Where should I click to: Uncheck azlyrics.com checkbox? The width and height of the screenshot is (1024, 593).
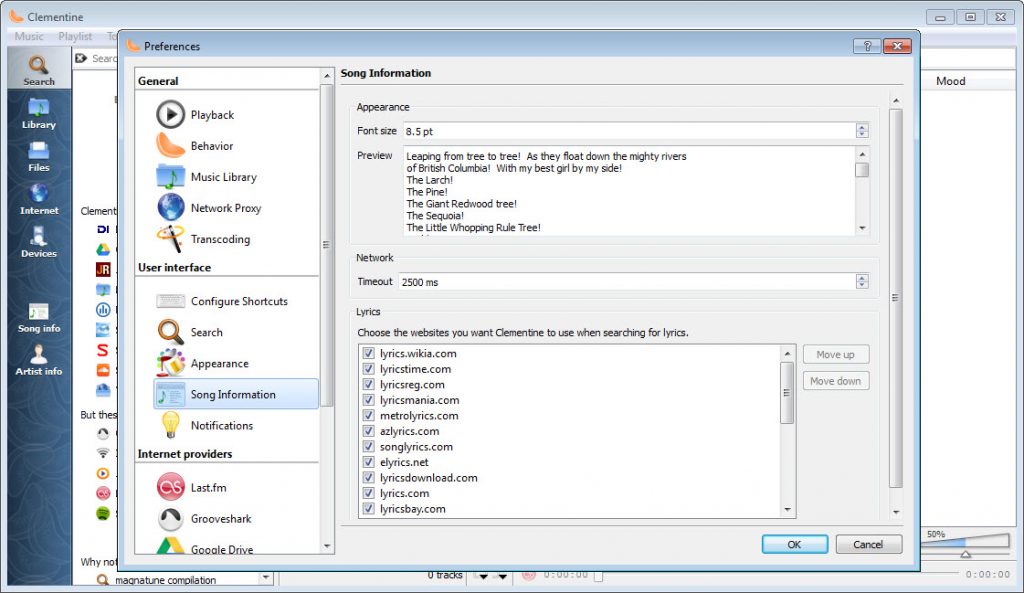tap(368, 431)
